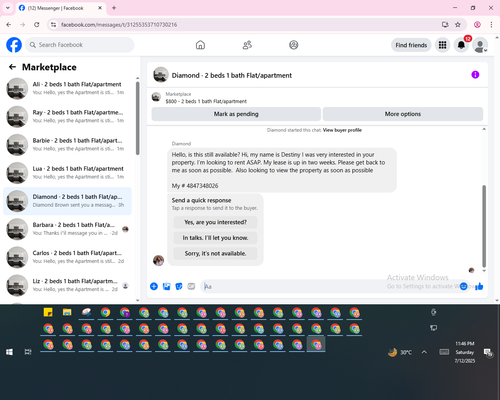The image size is (500, 400).
Task: Open the Chrome profile avatar icon
Action: point(477,25)
